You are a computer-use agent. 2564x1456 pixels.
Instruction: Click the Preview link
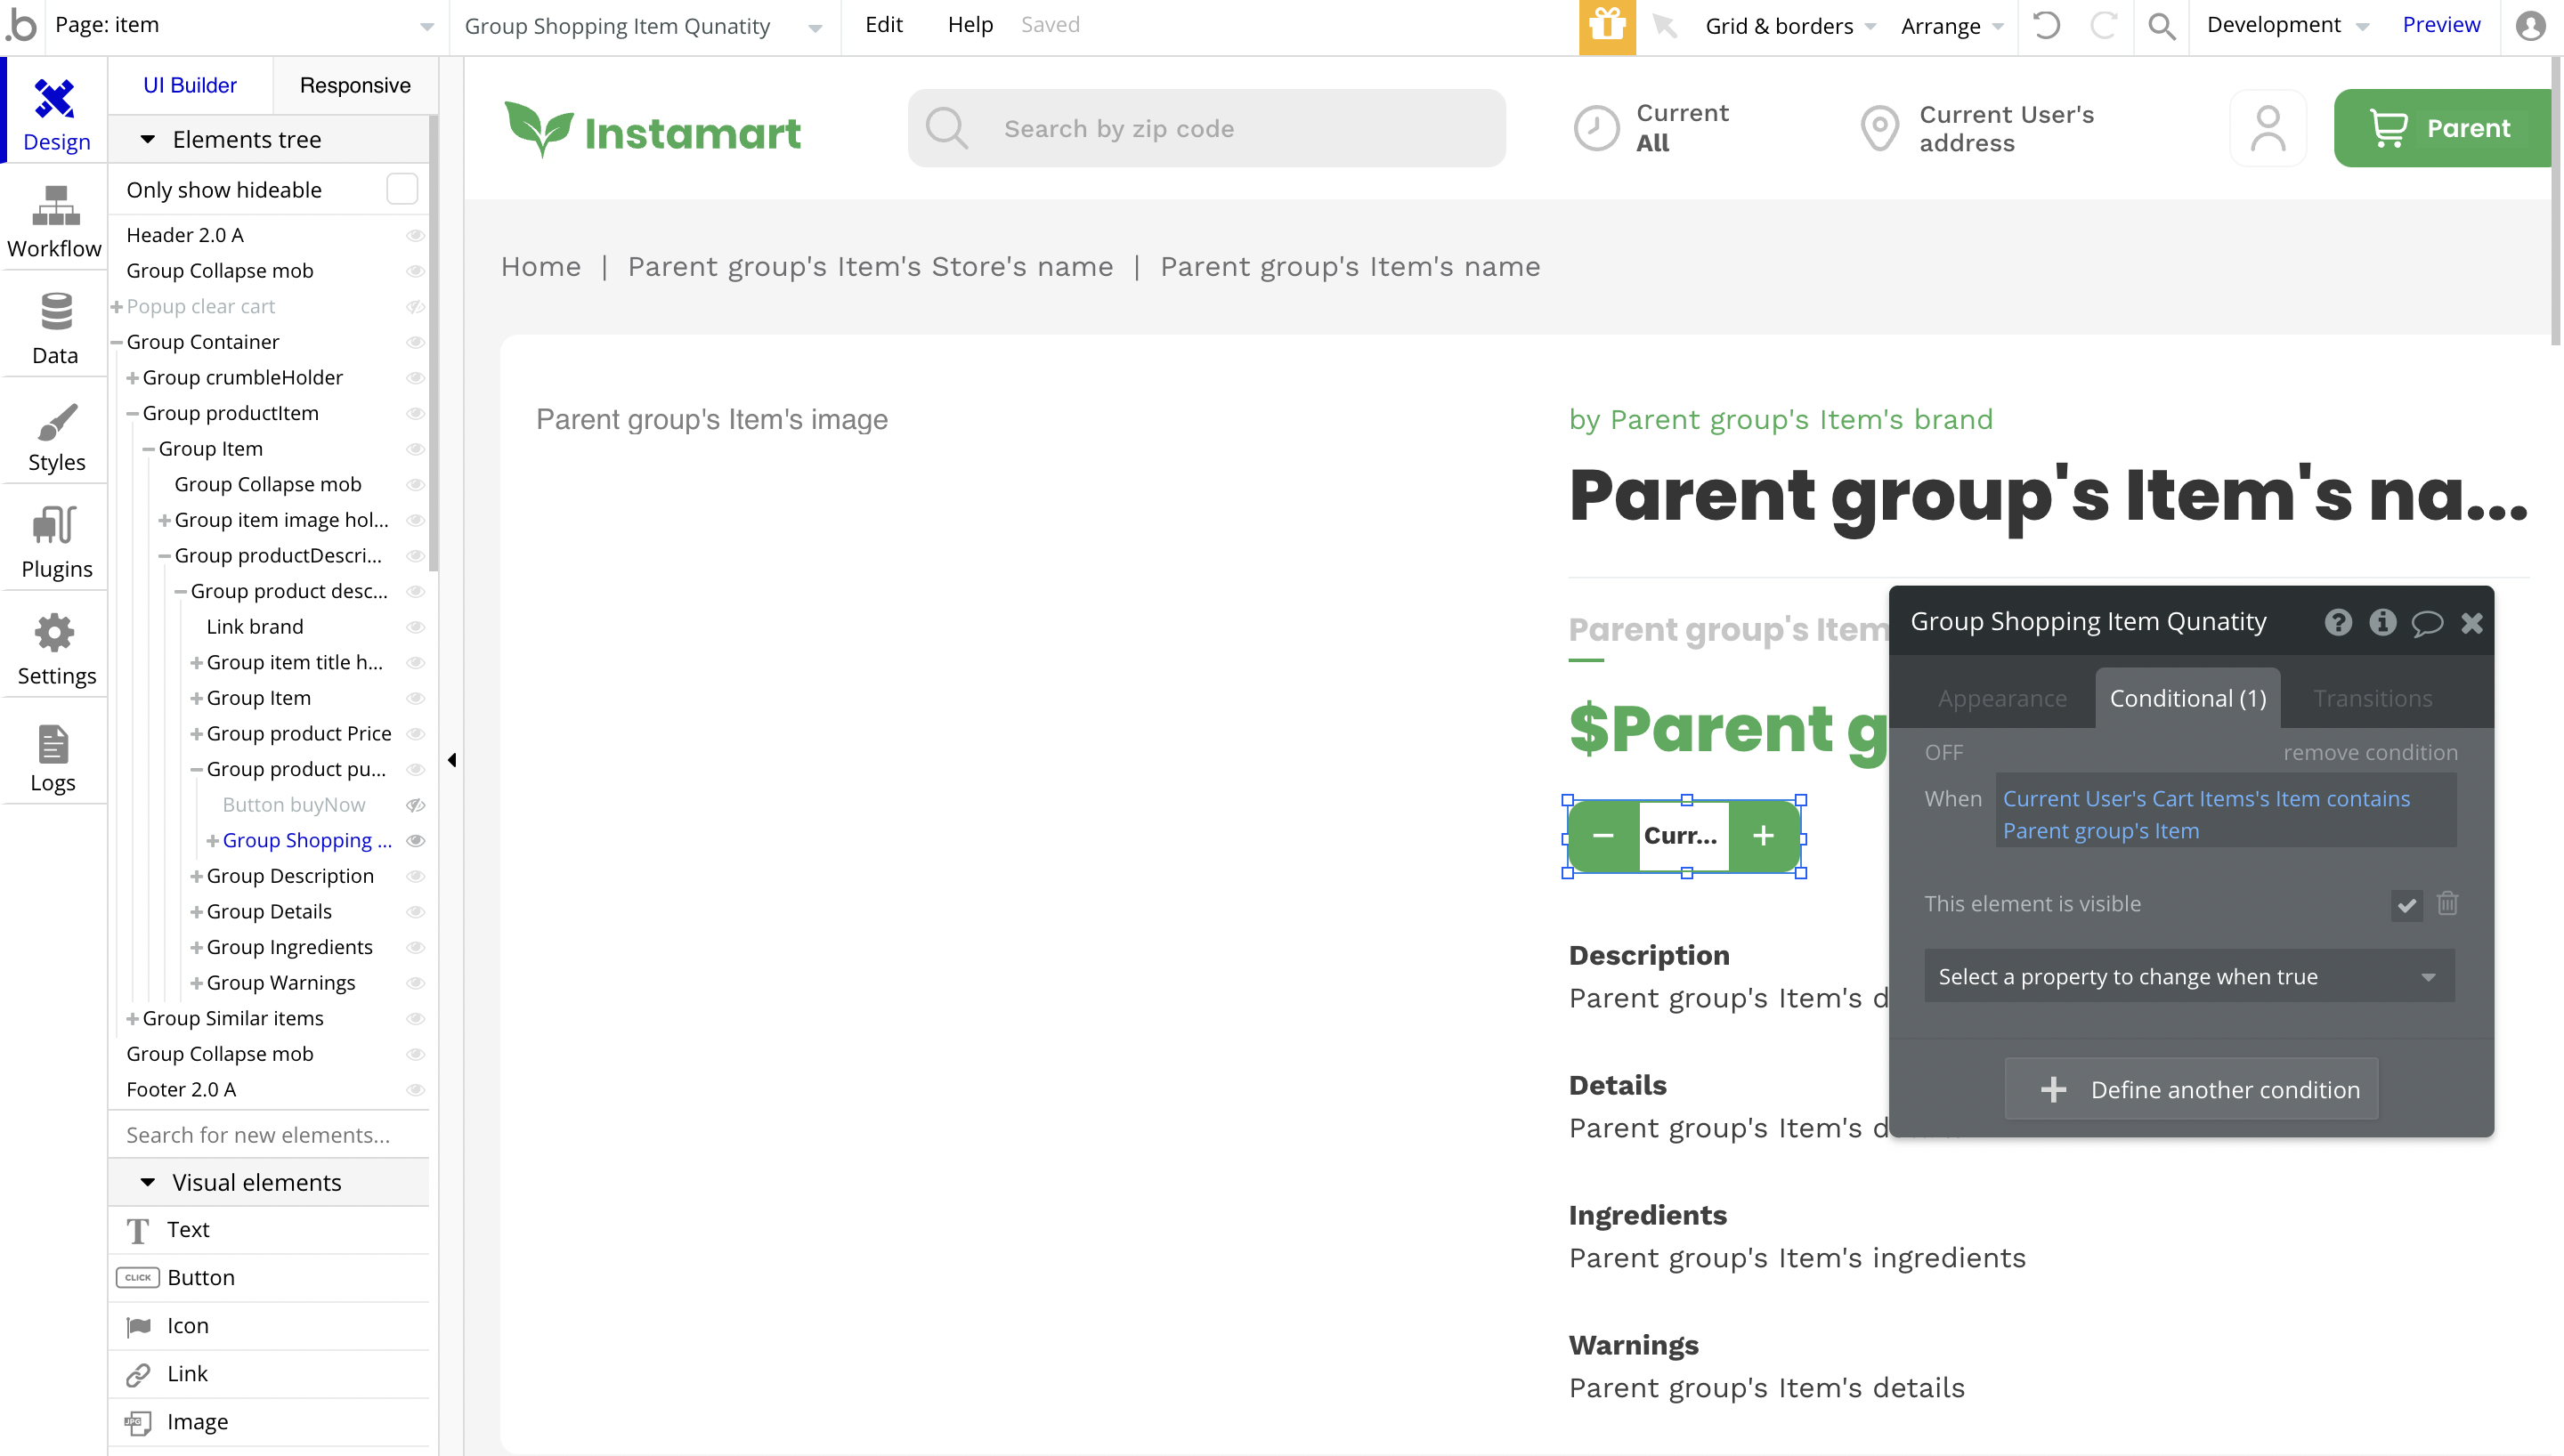[2440, 25]
